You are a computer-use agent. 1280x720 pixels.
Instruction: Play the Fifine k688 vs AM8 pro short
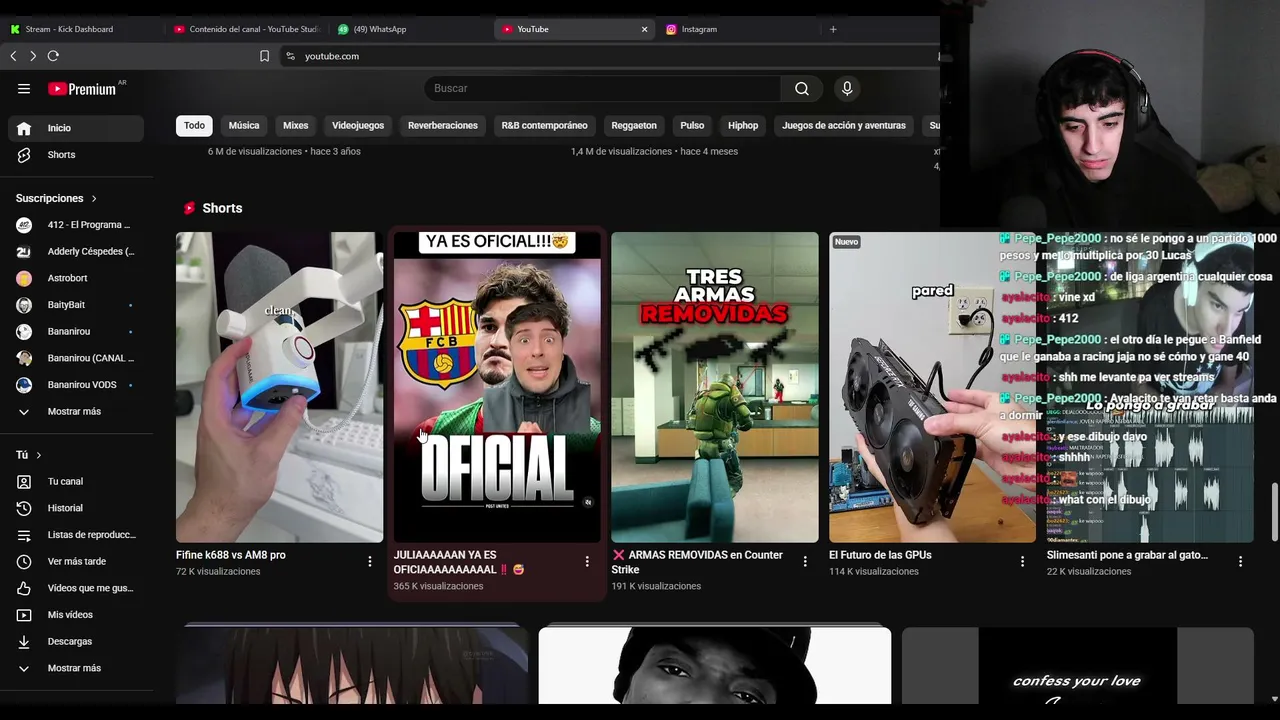279,387
